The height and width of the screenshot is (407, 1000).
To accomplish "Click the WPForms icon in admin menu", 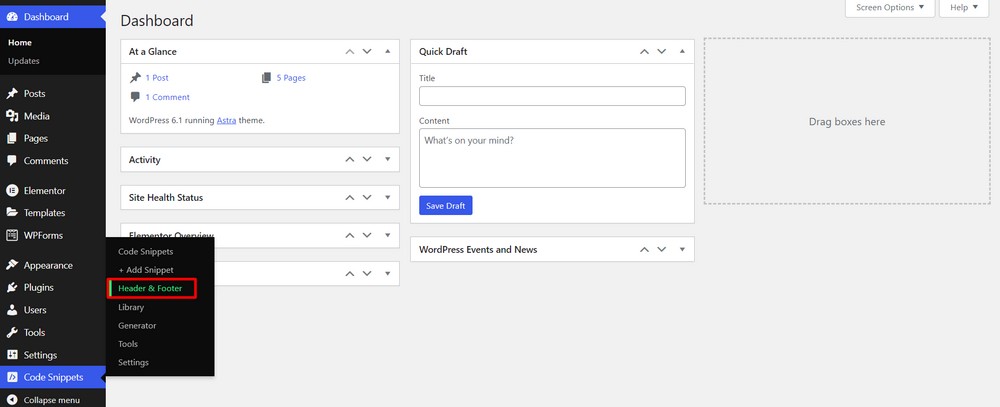I will 12,235.
